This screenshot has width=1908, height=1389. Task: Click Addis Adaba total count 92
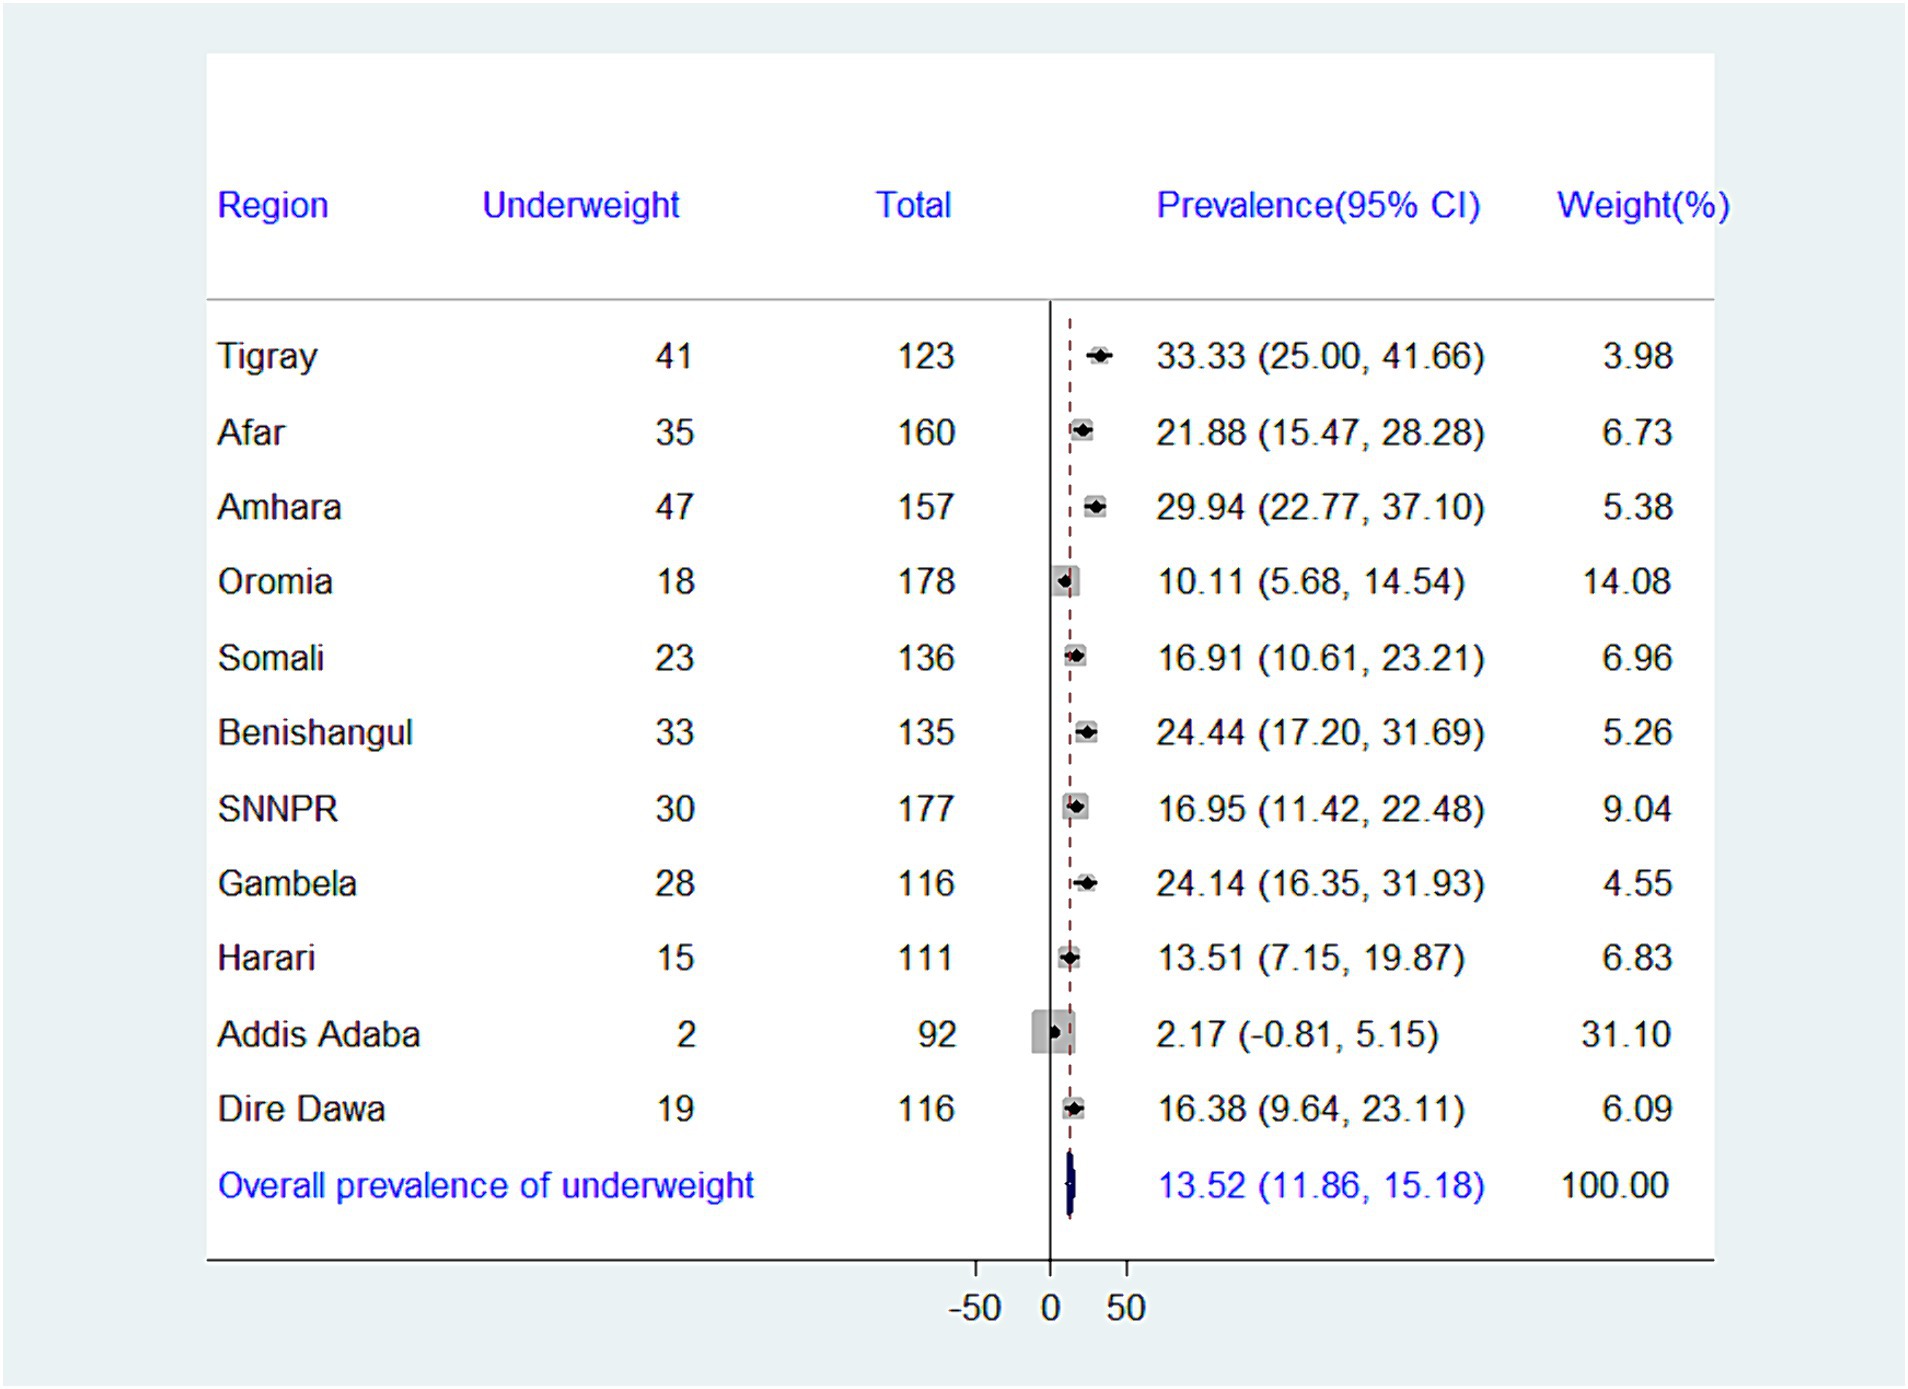pos(937,1034)
